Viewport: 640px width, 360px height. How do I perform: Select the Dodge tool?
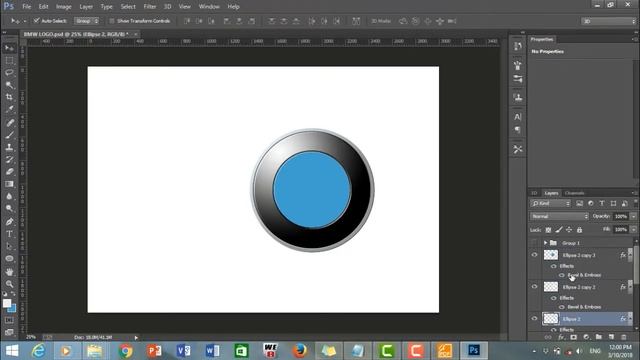(x=9, y=209)
